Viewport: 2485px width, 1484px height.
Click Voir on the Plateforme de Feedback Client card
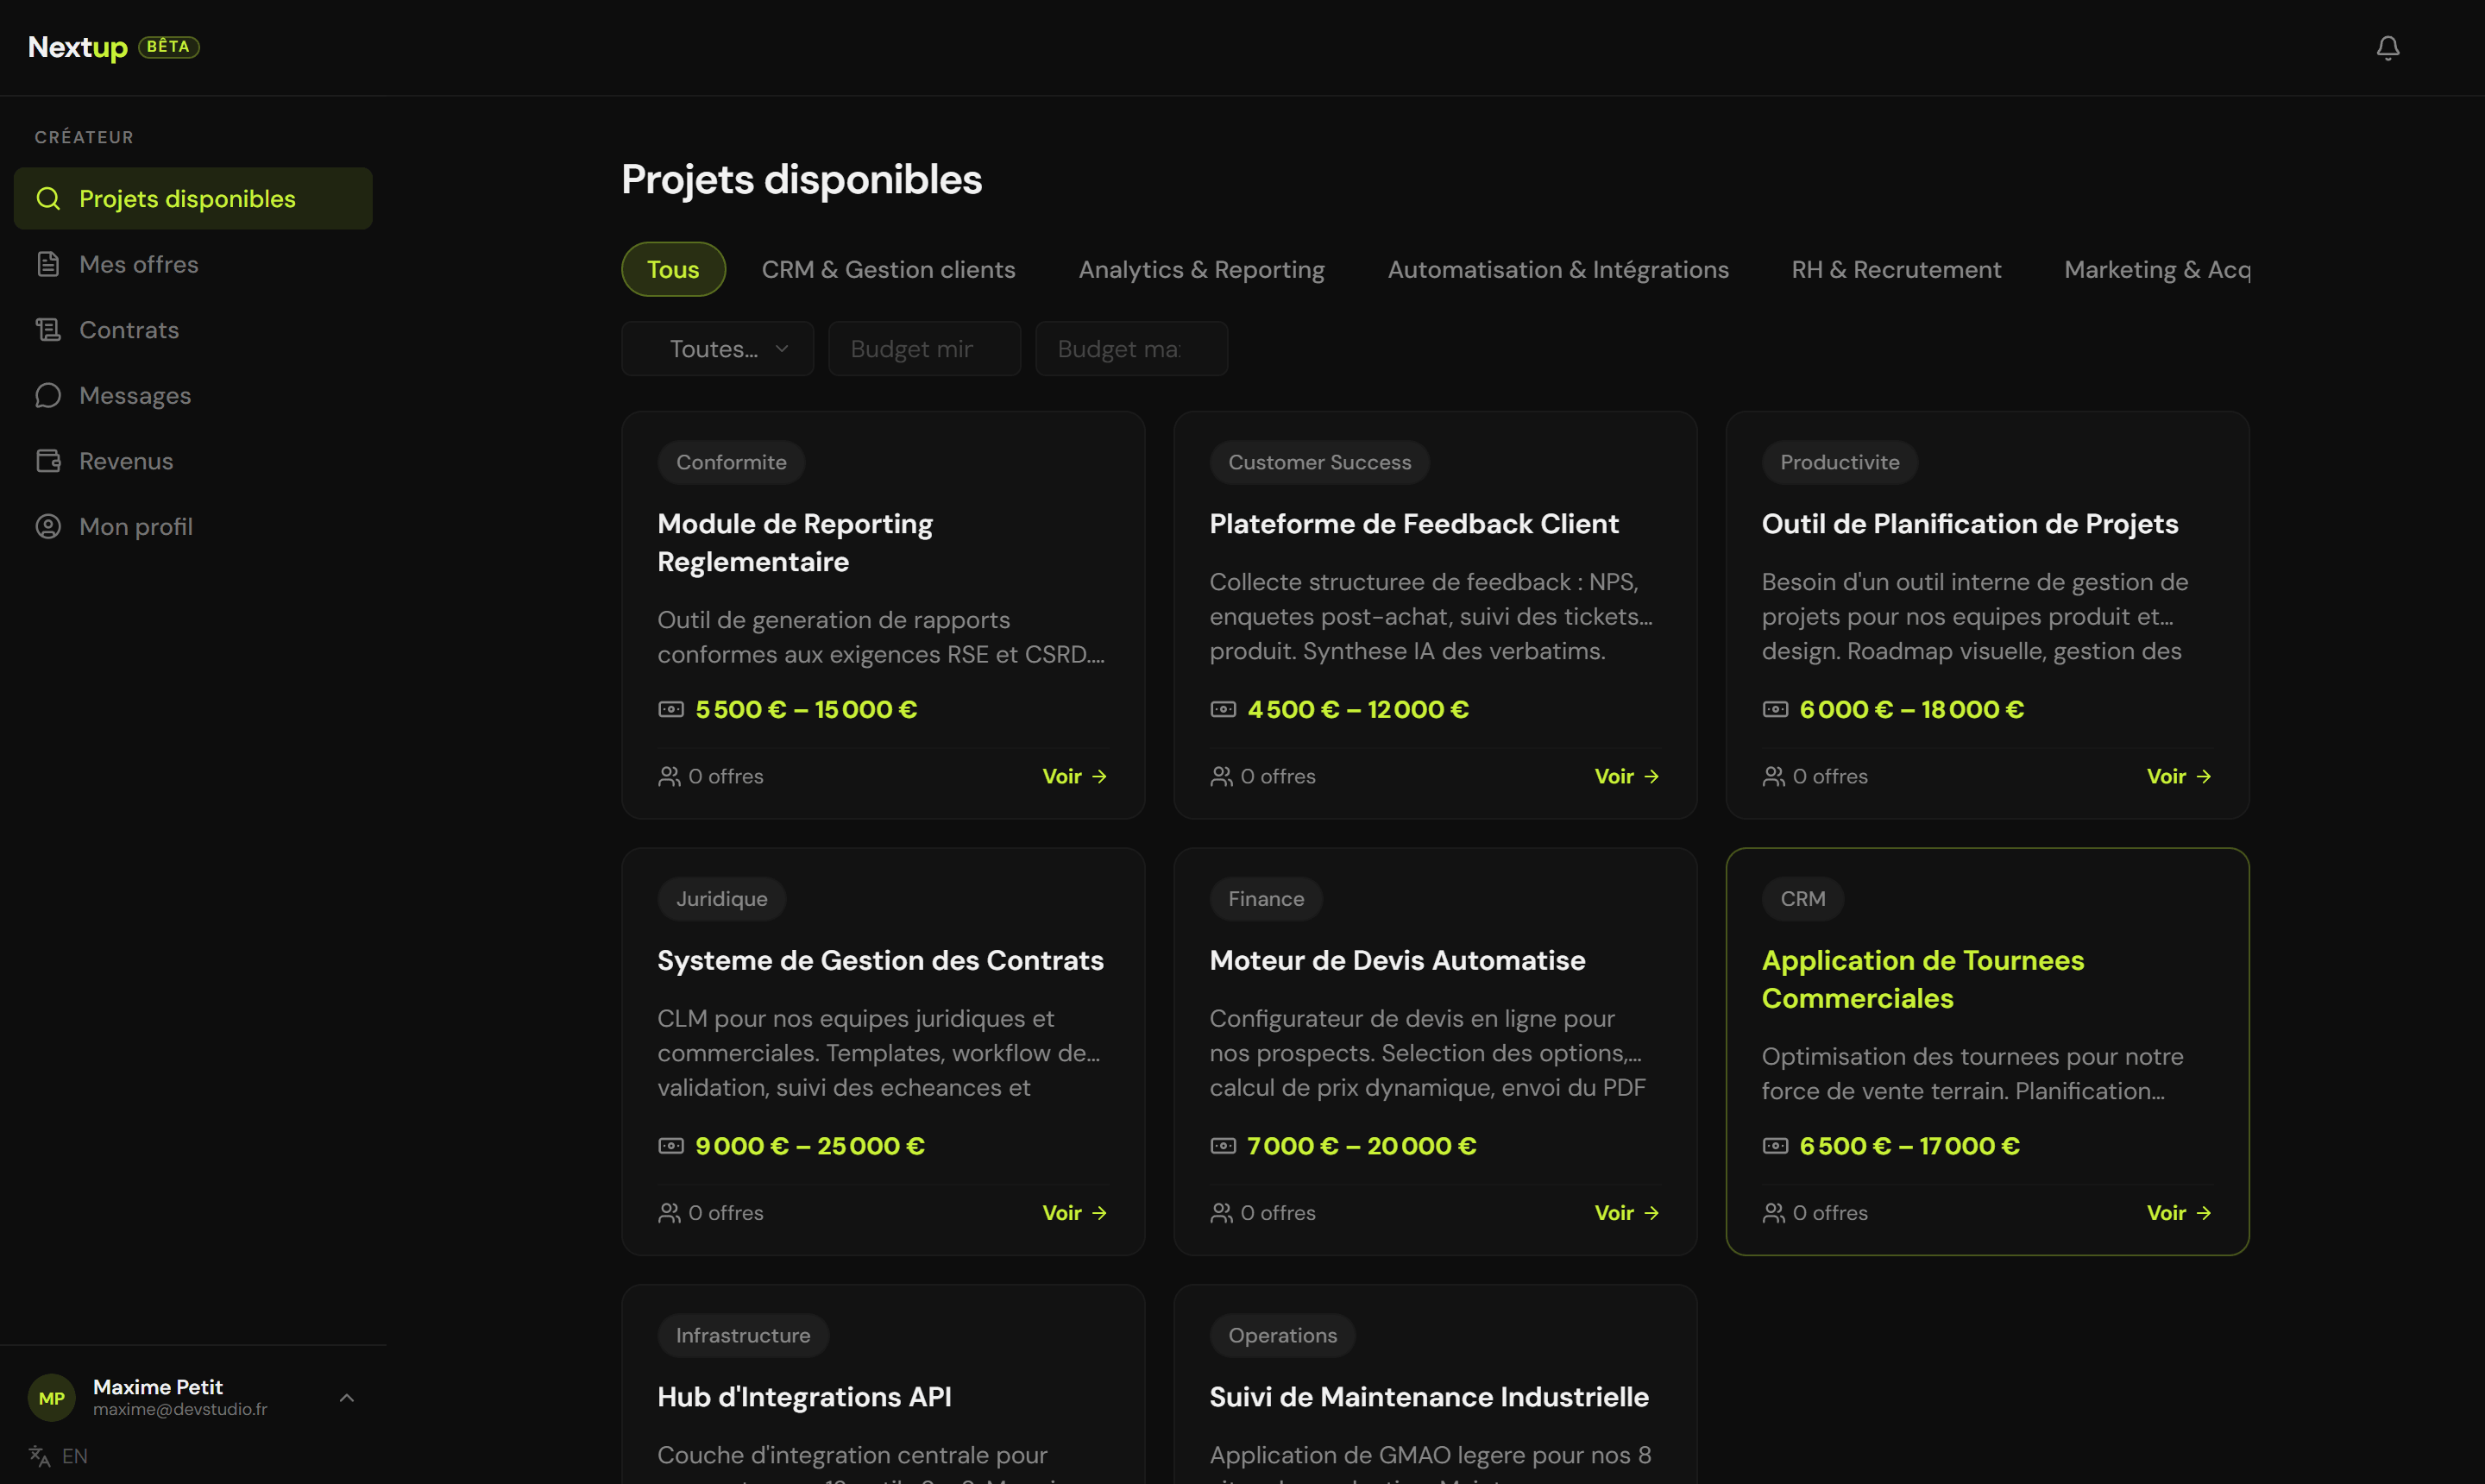1626,776
